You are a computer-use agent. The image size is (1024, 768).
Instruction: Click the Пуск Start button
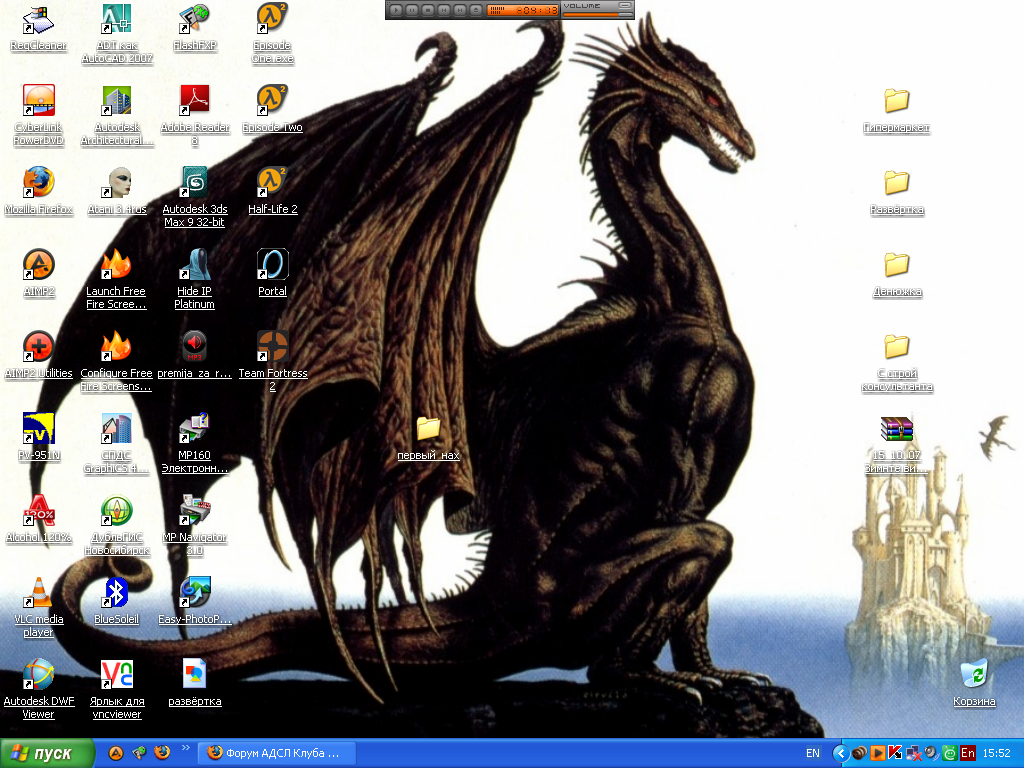click(47, 753)
